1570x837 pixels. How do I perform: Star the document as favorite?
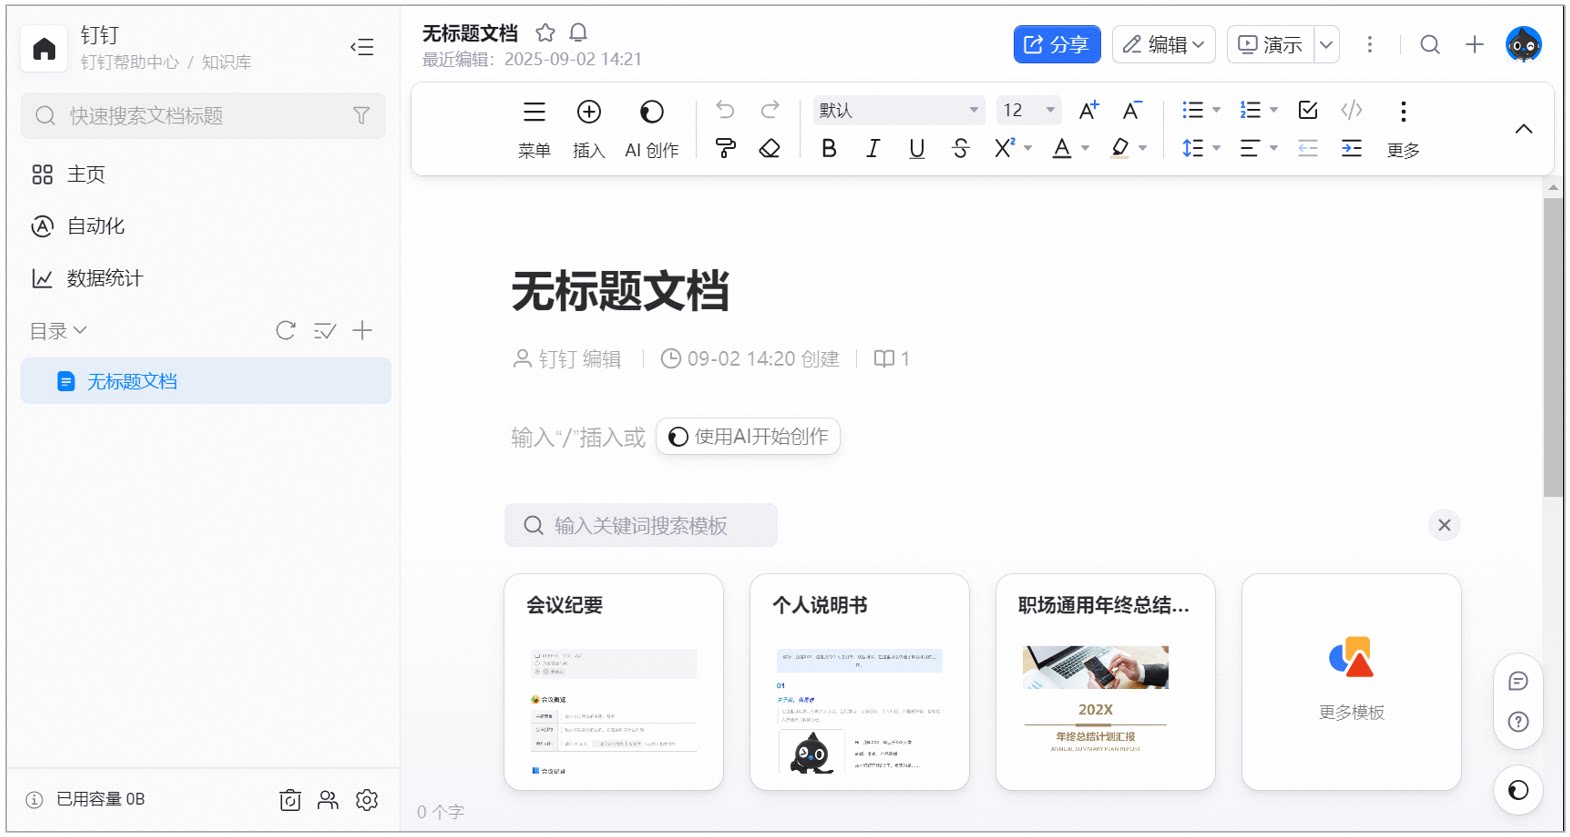pos(545,33)
